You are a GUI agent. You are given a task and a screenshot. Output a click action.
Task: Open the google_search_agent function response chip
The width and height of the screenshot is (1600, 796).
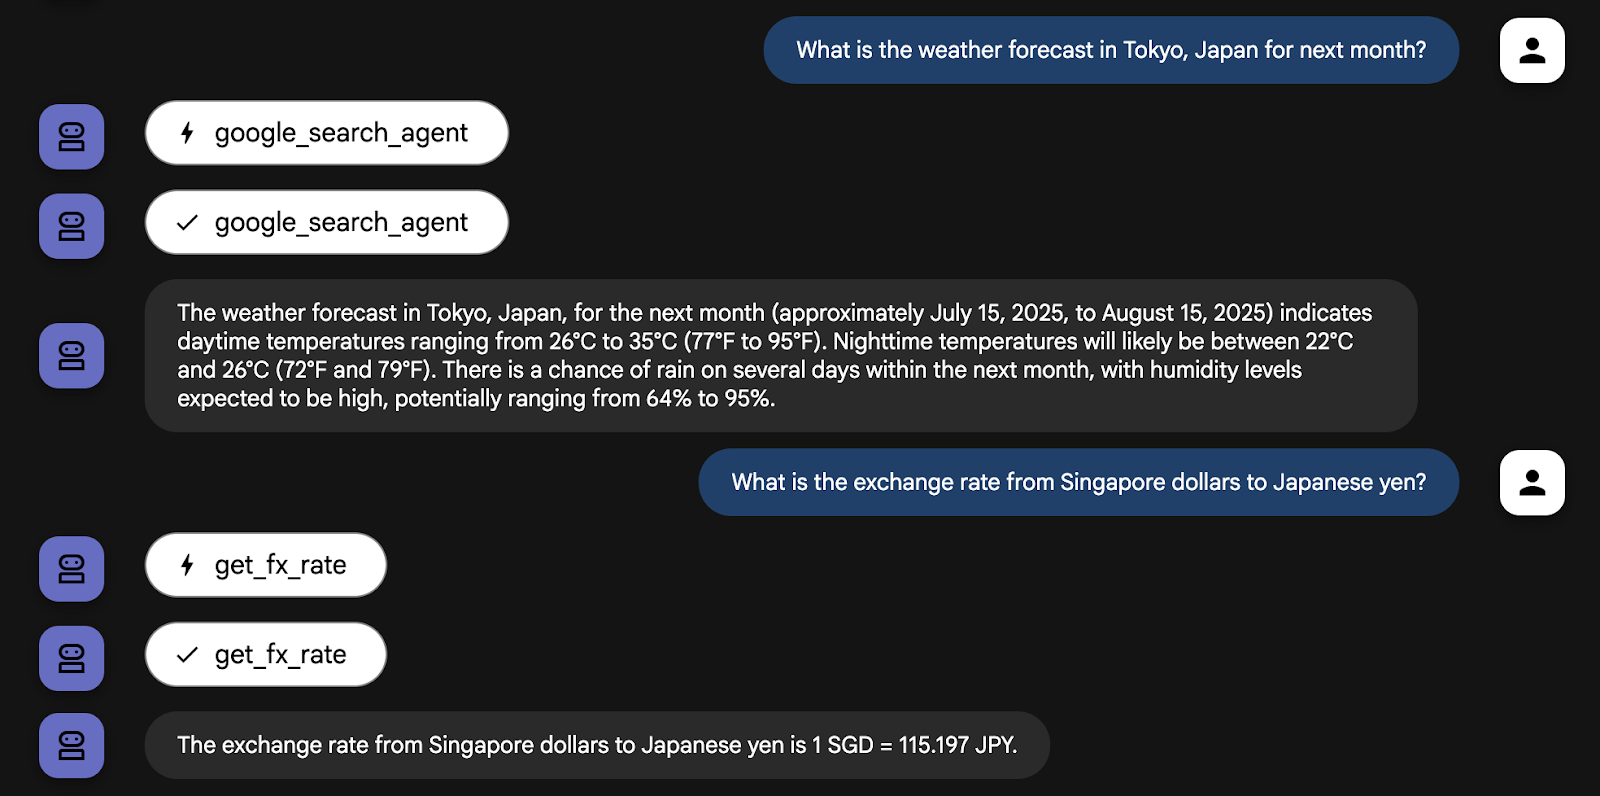[x=326, y=222]
